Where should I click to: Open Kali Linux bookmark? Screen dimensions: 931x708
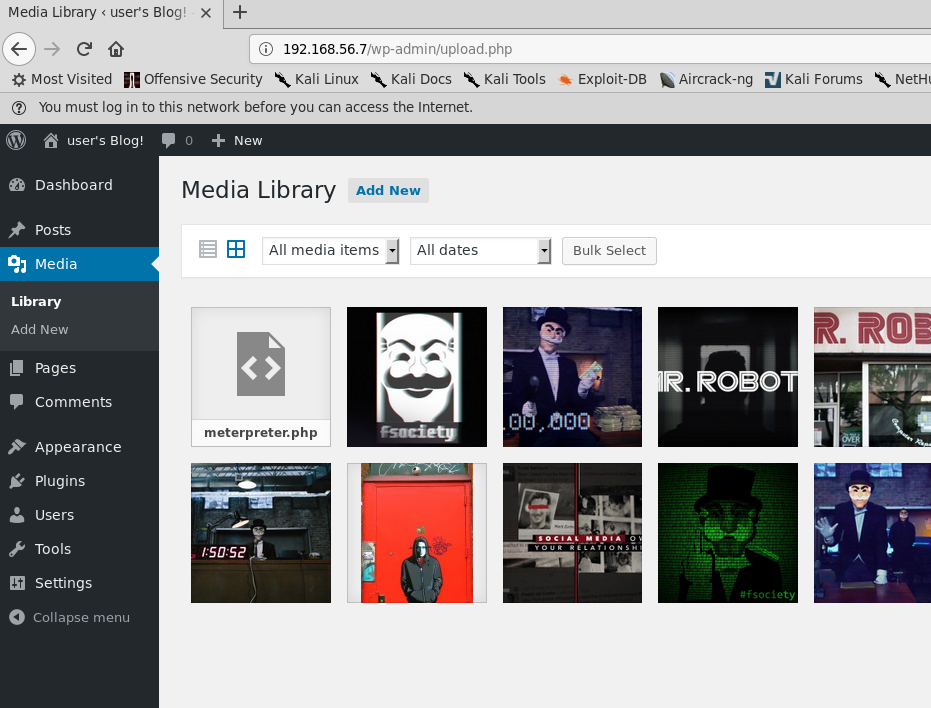coord(316,79)
